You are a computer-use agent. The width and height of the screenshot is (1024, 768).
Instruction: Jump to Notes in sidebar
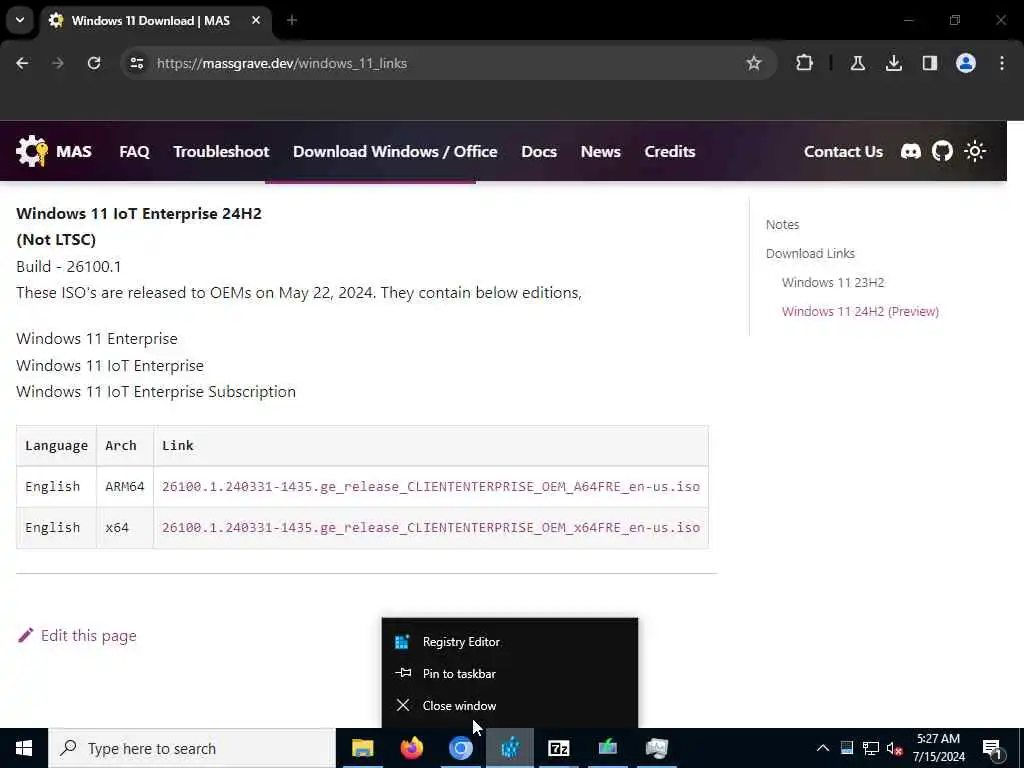tap(782, 225)
